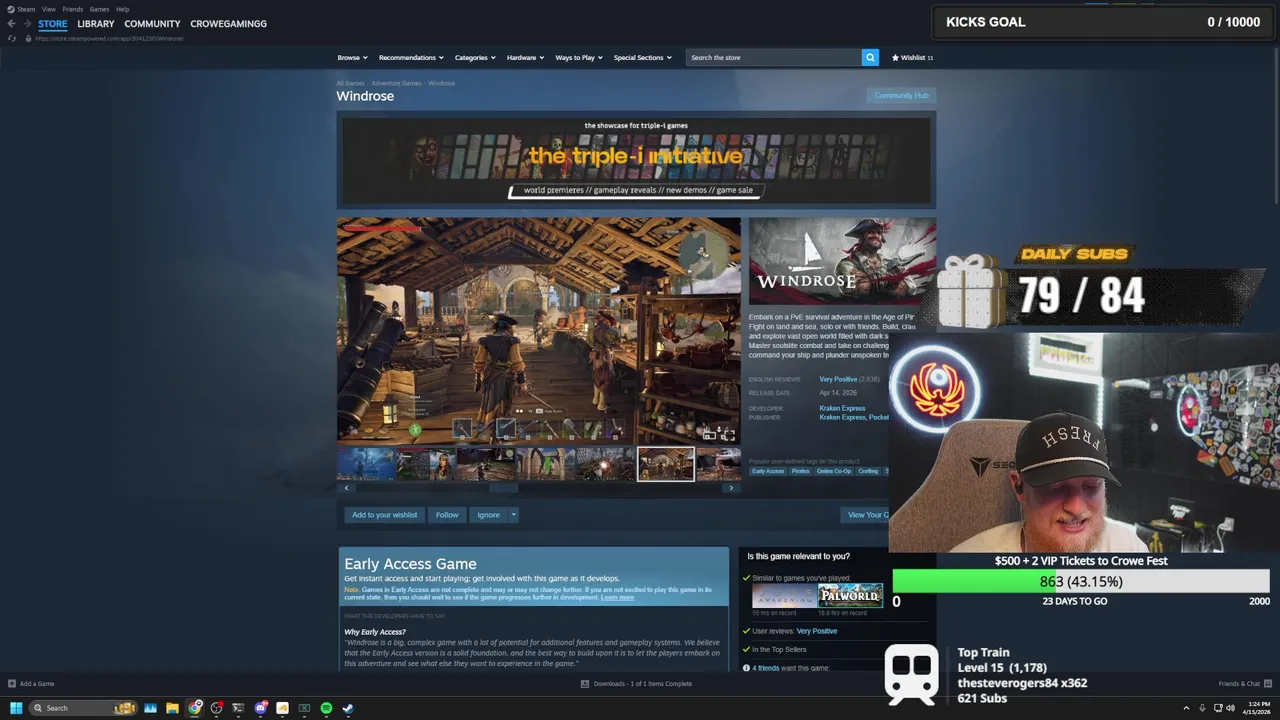This screenshot has height=720, width=1280.
Task: Follow the Learn more early access link
Action: (617, 597)
